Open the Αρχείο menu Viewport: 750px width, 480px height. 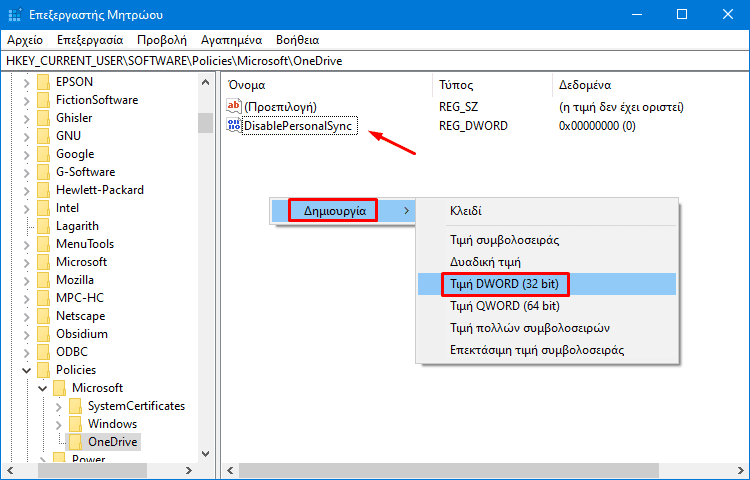coord(25,40)
